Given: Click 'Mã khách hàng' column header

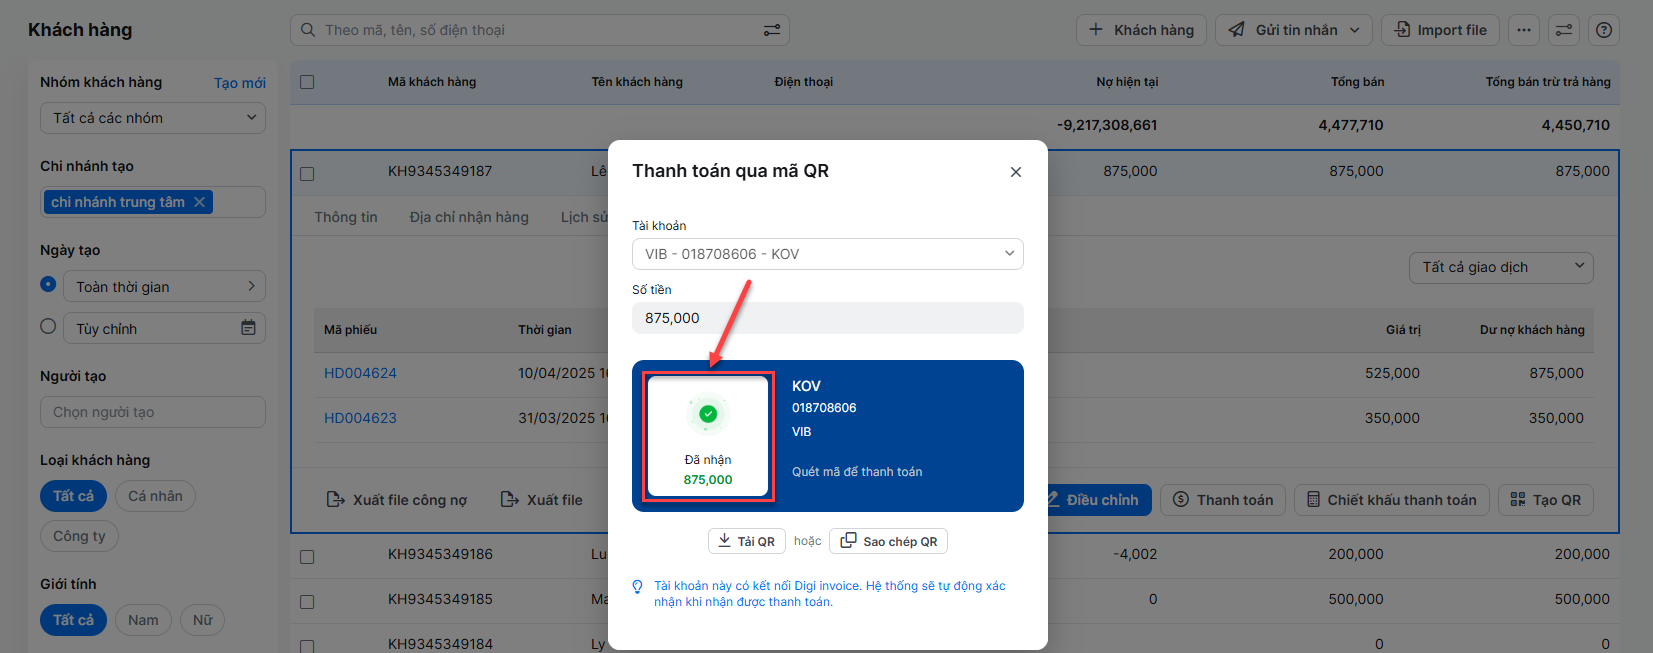Looking at the screenshot, I should coord(432,82).
